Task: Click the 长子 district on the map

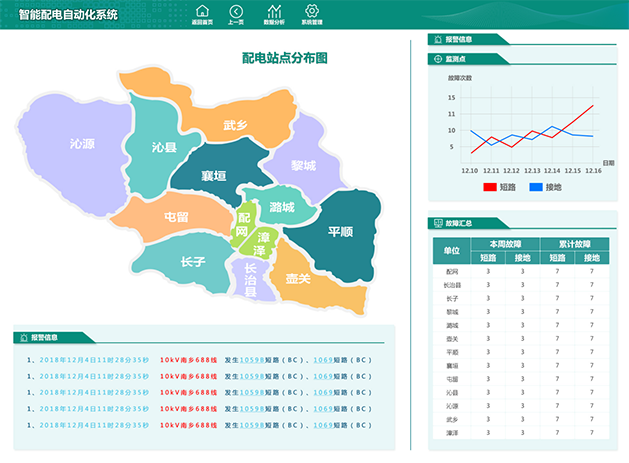Action: point(192,262)
